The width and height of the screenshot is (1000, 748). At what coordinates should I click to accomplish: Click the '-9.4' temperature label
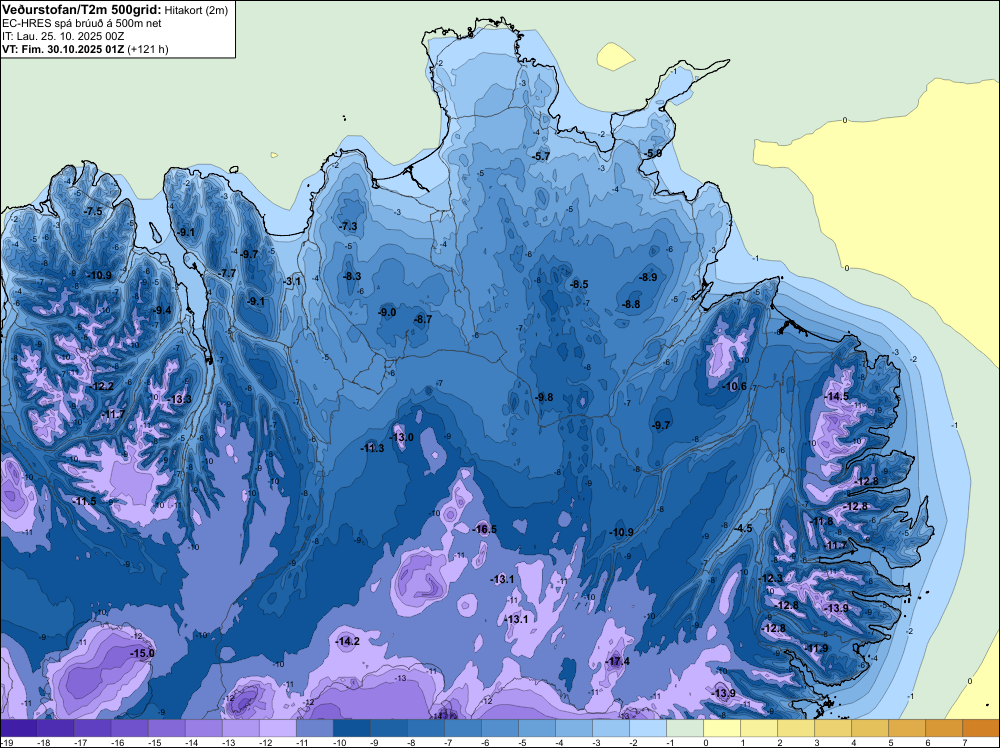coord(162,310)
